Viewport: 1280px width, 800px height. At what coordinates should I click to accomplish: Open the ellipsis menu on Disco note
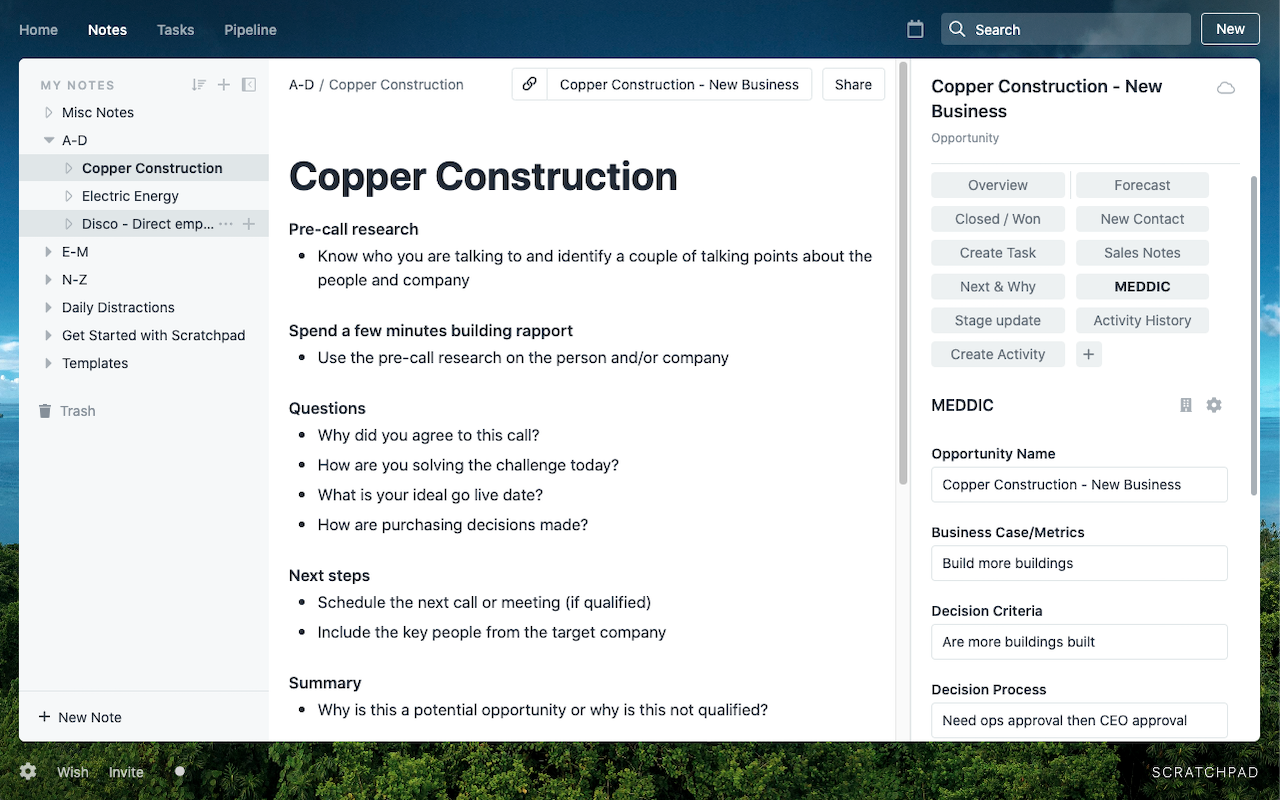coord(225,224)
